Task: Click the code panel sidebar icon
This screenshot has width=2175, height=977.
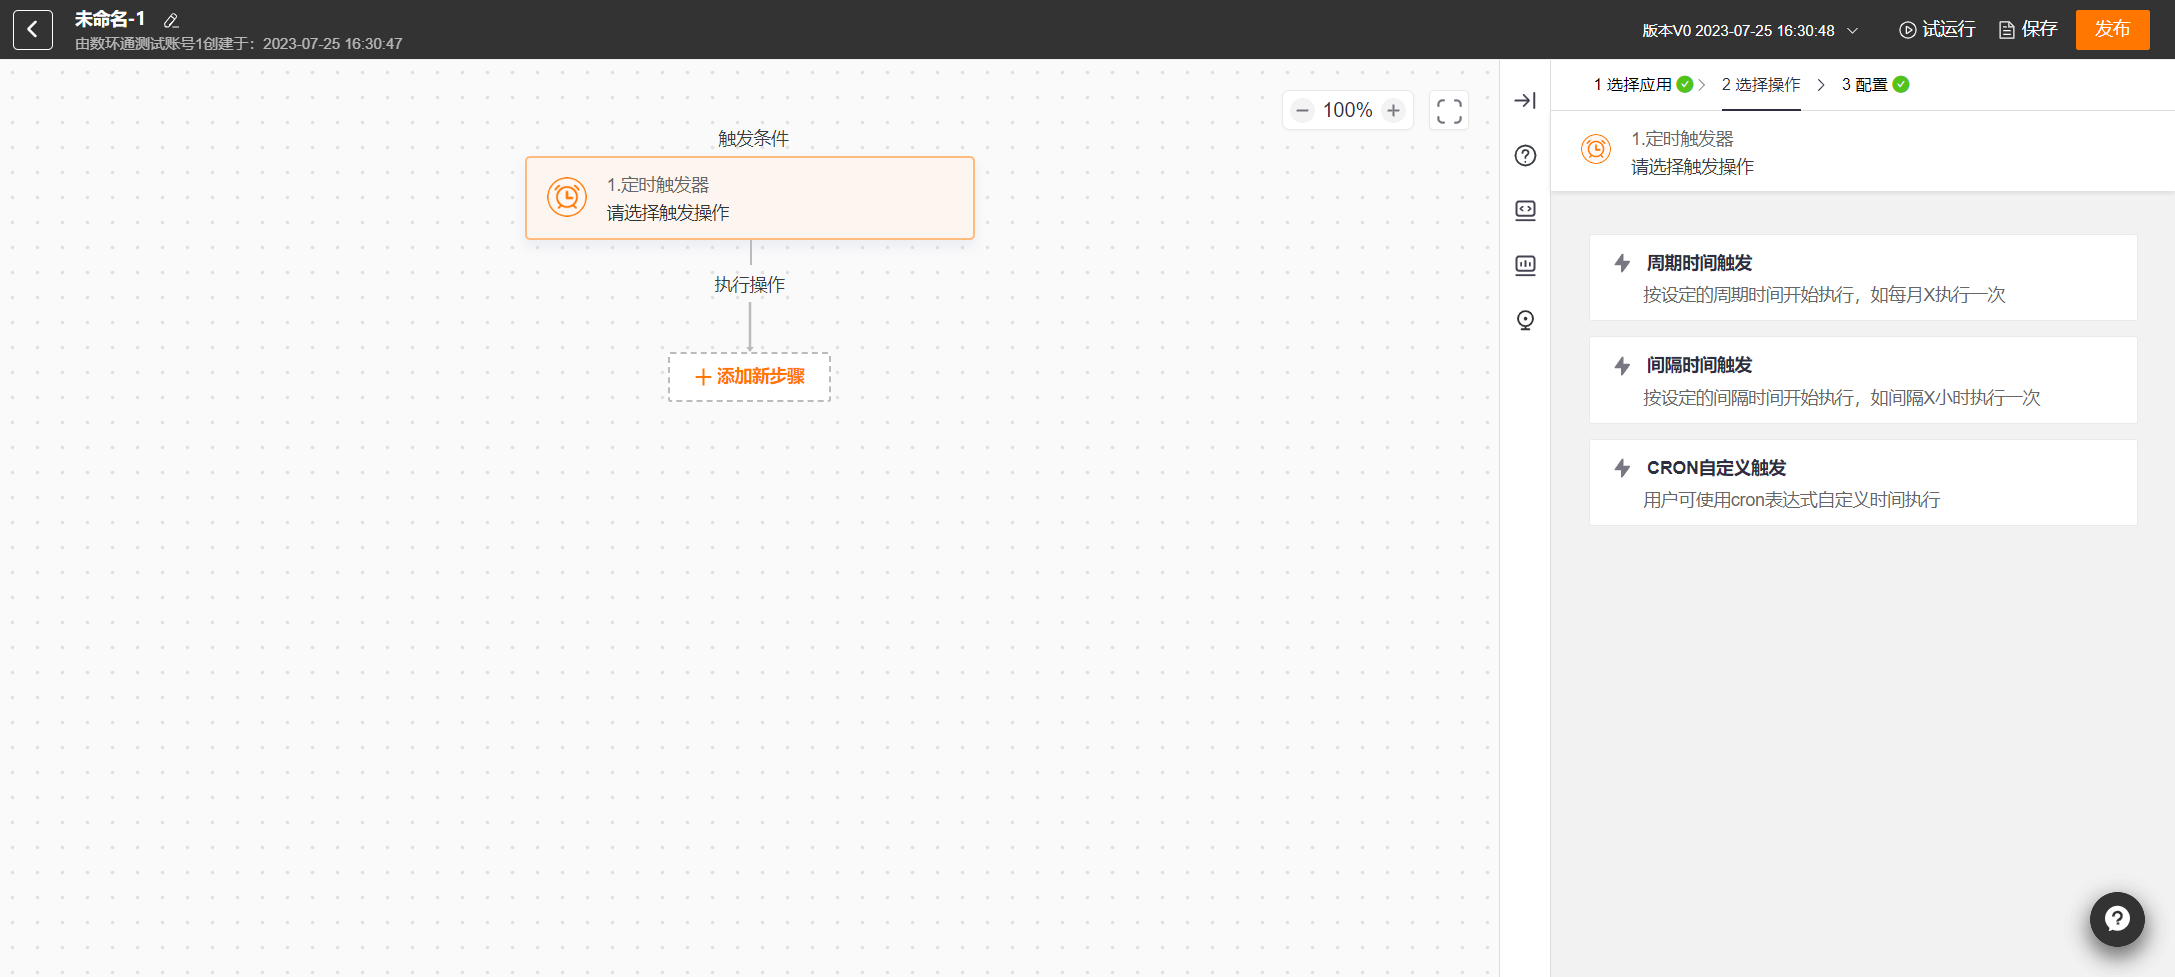Action: tap(1525, 210)
